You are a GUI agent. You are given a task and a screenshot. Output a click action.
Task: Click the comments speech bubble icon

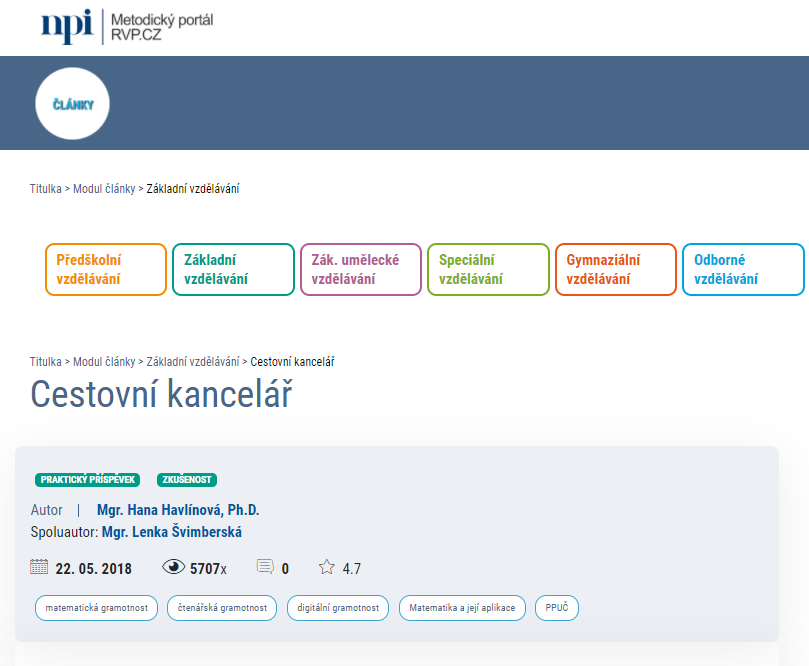pos(265,568)
